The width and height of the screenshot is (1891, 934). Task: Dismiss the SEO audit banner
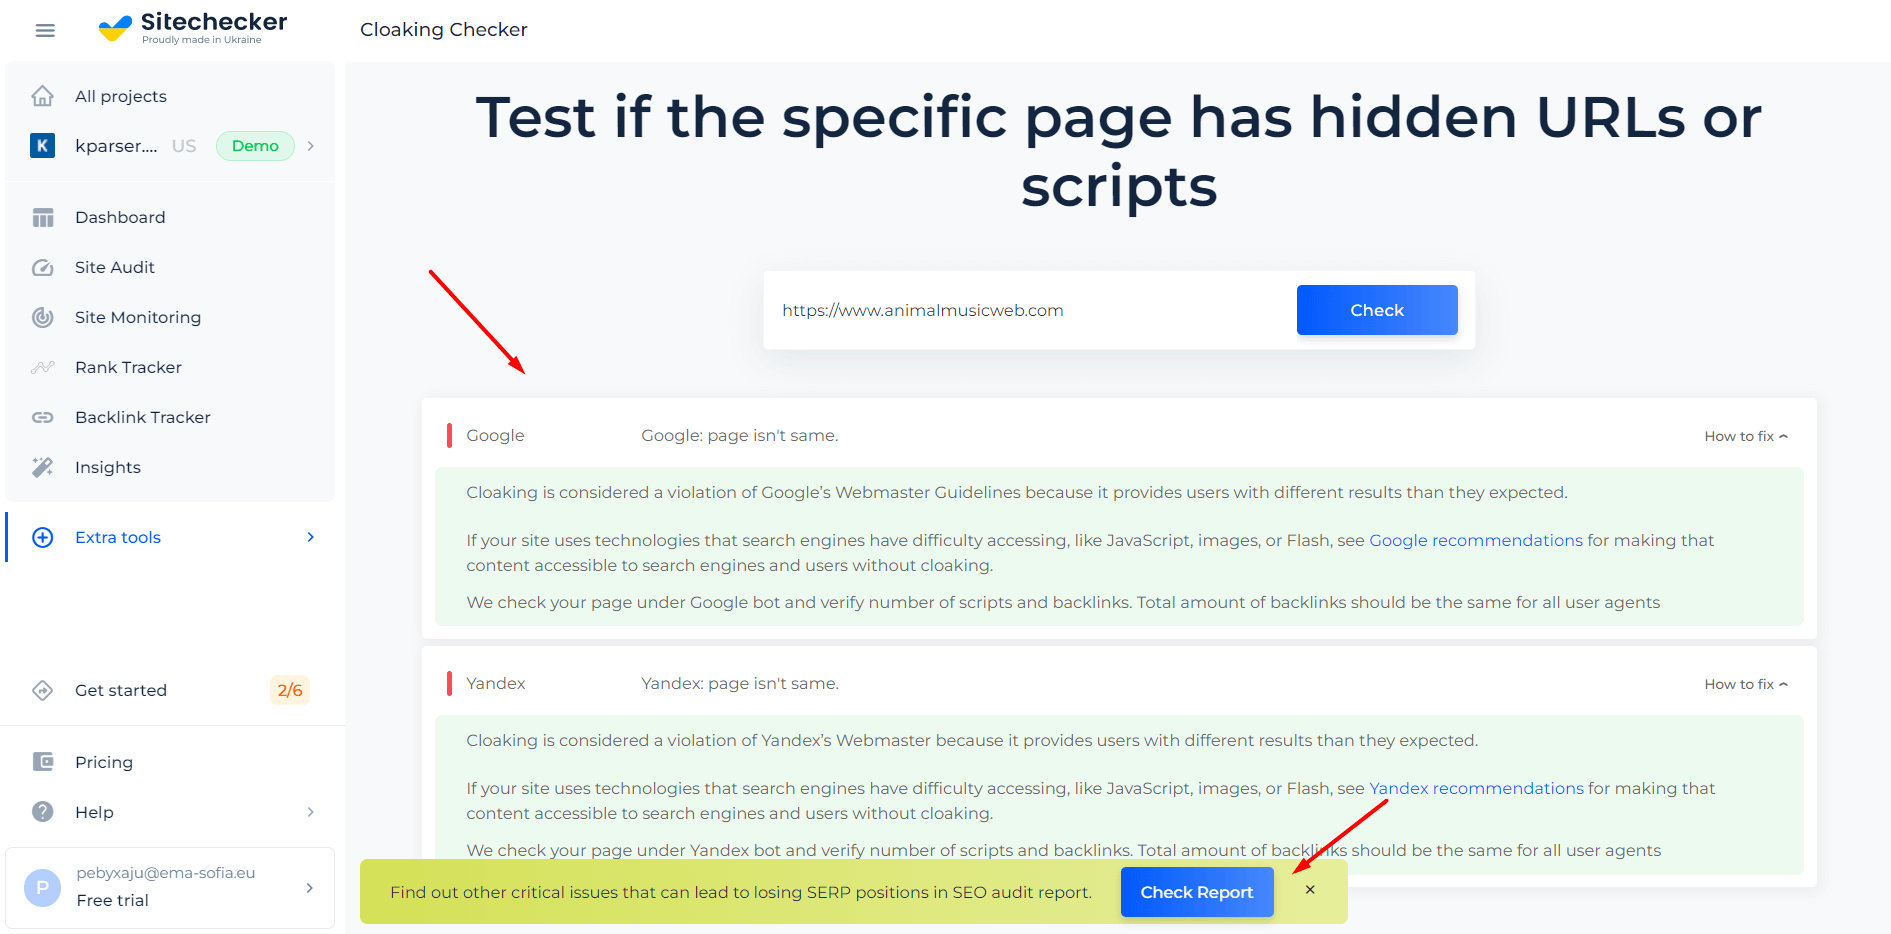tap(1310, 890)
